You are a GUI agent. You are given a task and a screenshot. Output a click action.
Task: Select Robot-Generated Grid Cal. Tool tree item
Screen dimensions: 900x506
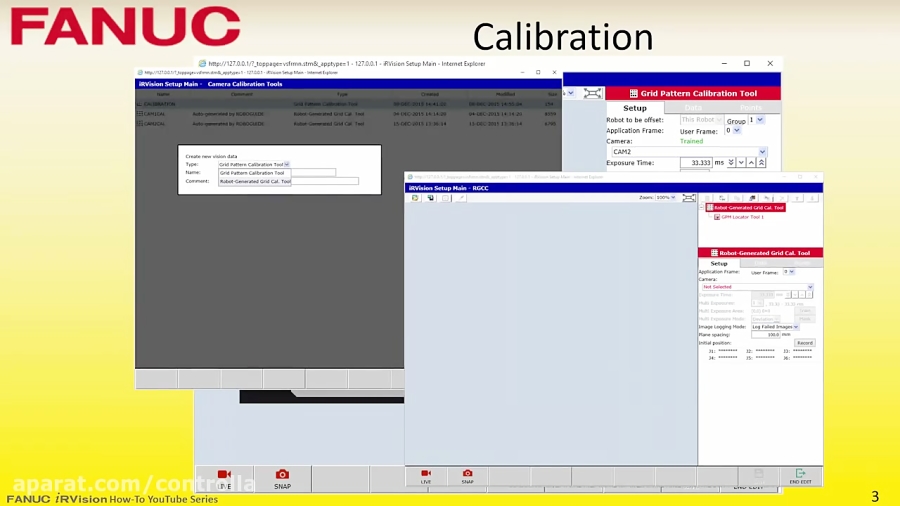click(x=746, y=208)
